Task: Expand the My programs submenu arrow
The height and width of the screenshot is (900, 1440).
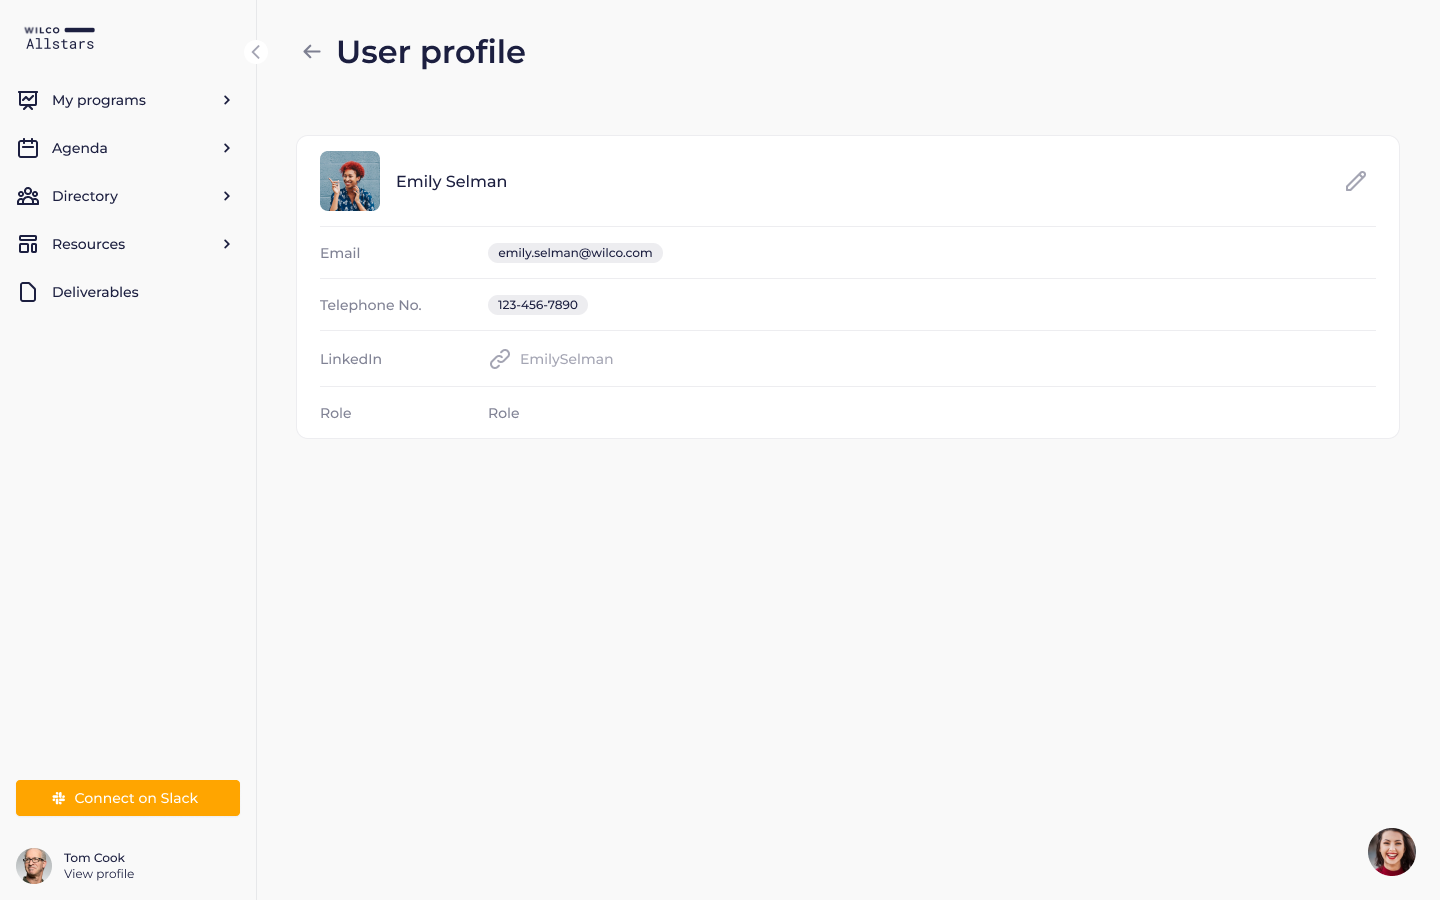Action: (227, 100)
